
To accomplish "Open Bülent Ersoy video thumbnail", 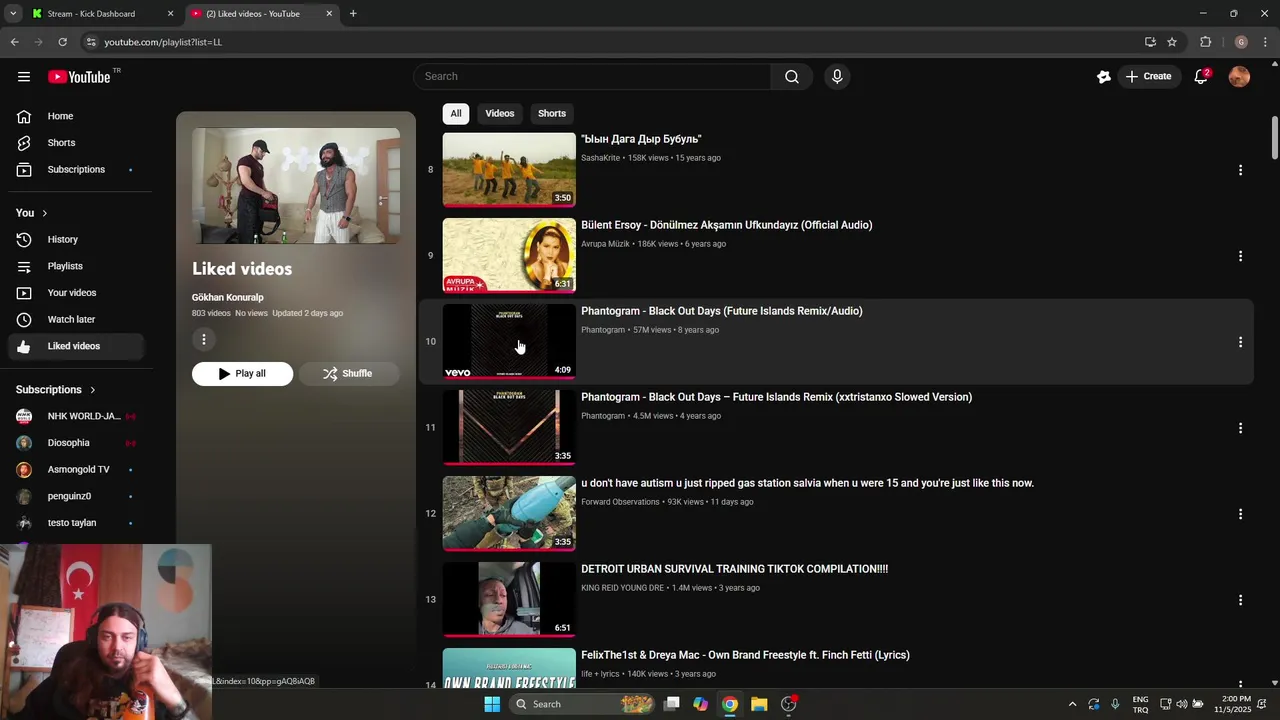I will coord(509,255).
